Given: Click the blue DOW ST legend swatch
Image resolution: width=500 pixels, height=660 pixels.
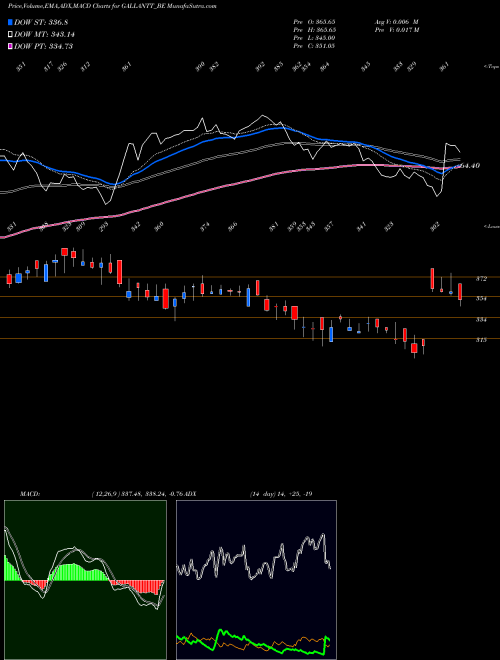Looking at the screenshot, I should [10, 22].
